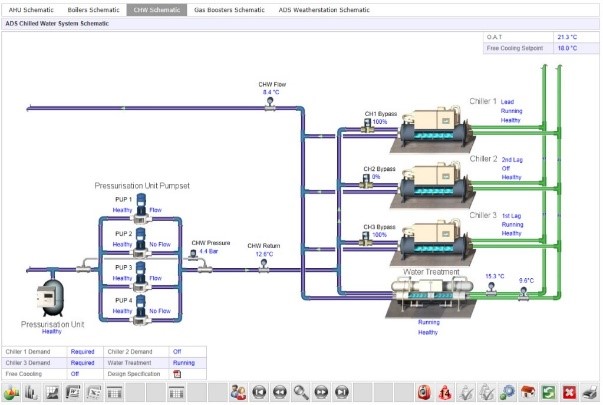Open the Design Specification PDF icon
The image size is (603, 405).
[x=177, y=374]
